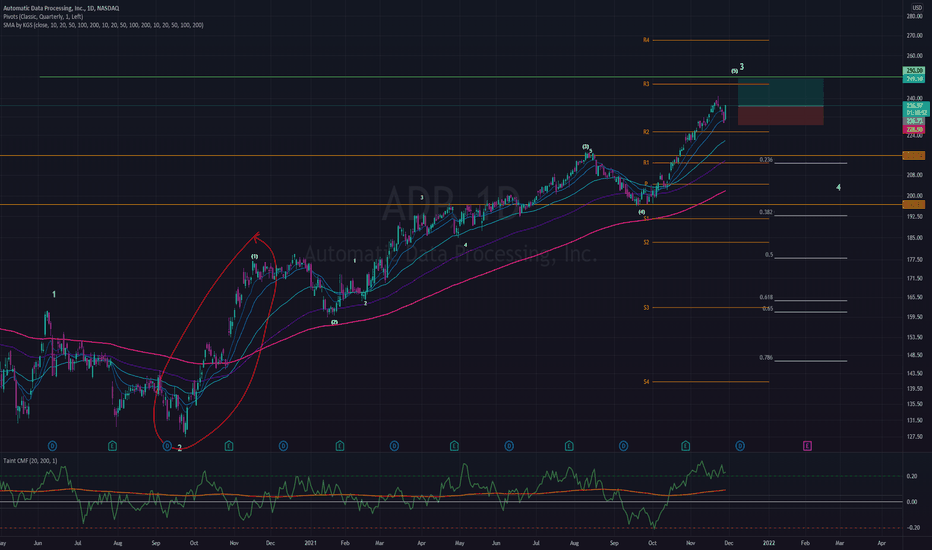Click the leftmost green E earnings marker

point(112,445)
